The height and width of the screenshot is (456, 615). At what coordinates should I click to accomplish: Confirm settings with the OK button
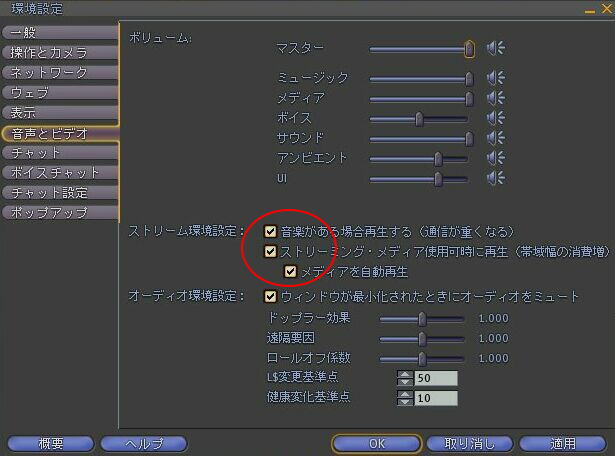coord(377,444)
